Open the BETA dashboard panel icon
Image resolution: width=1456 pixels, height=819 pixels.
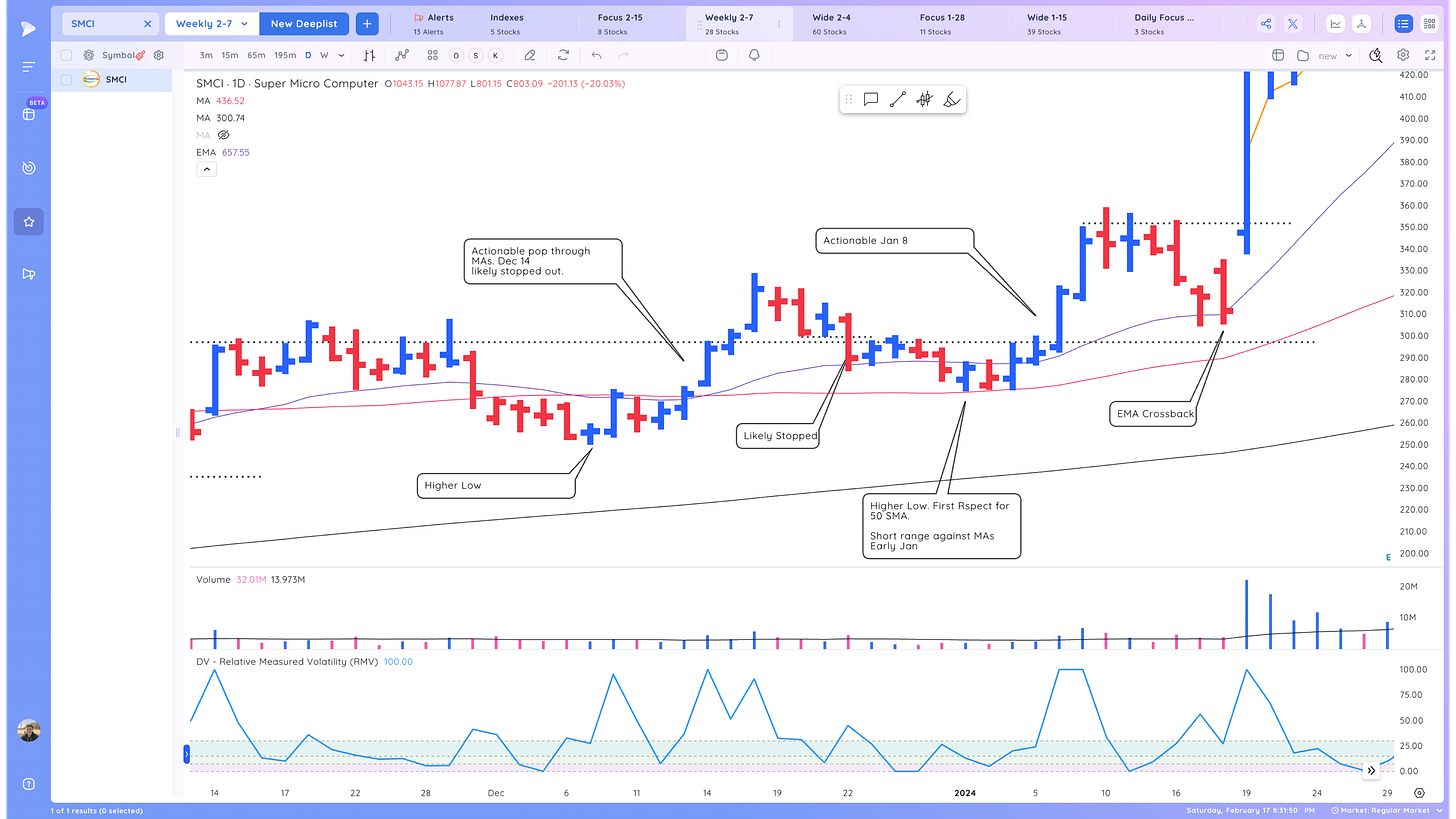point(28,114)
